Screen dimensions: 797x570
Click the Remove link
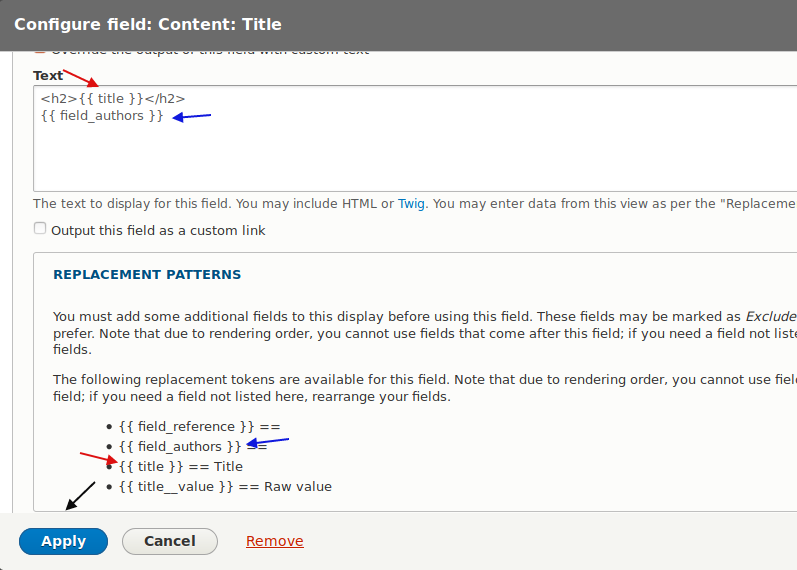274,541
